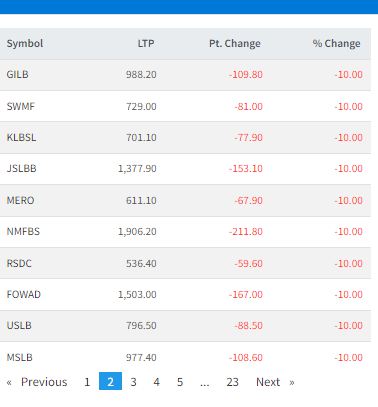Sort by % Change column header
Image resolution: width=378 pixels, height=407 pixels.
pyautogui.click(x=336, y=44)
